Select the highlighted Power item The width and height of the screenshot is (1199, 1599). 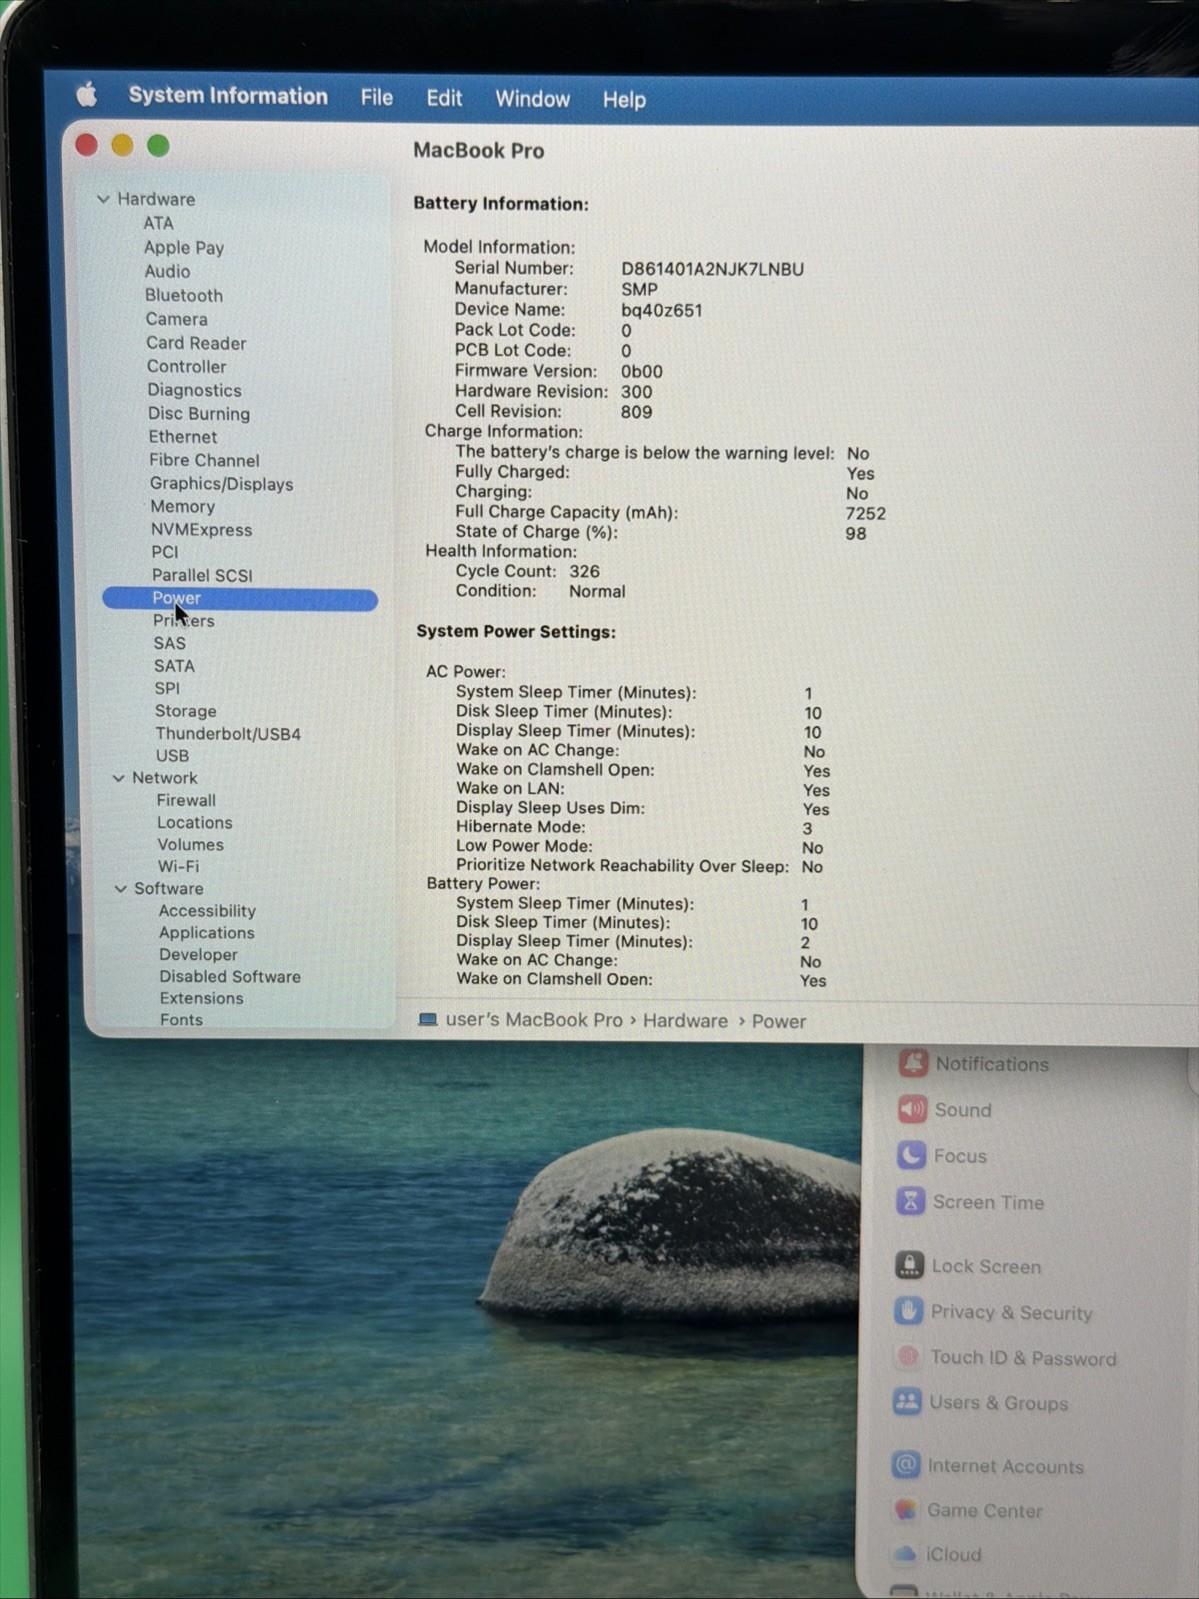pyautogui.click(x=240, y=598)
